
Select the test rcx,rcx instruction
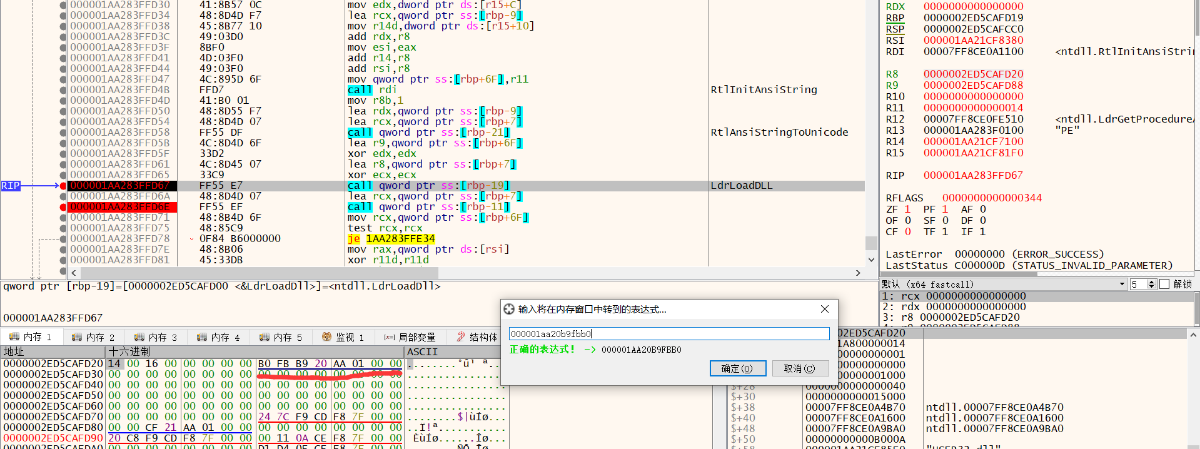tap(383, 229)
